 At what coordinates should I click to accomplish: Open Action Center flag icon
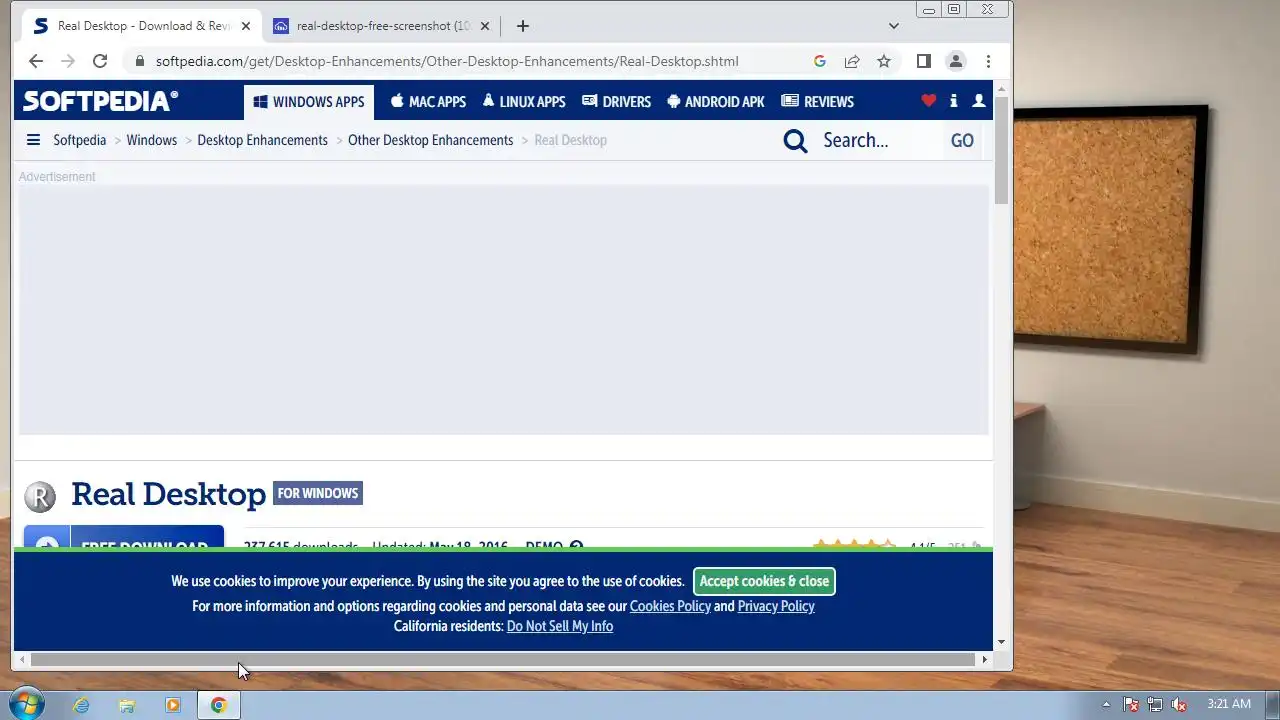1131,704
